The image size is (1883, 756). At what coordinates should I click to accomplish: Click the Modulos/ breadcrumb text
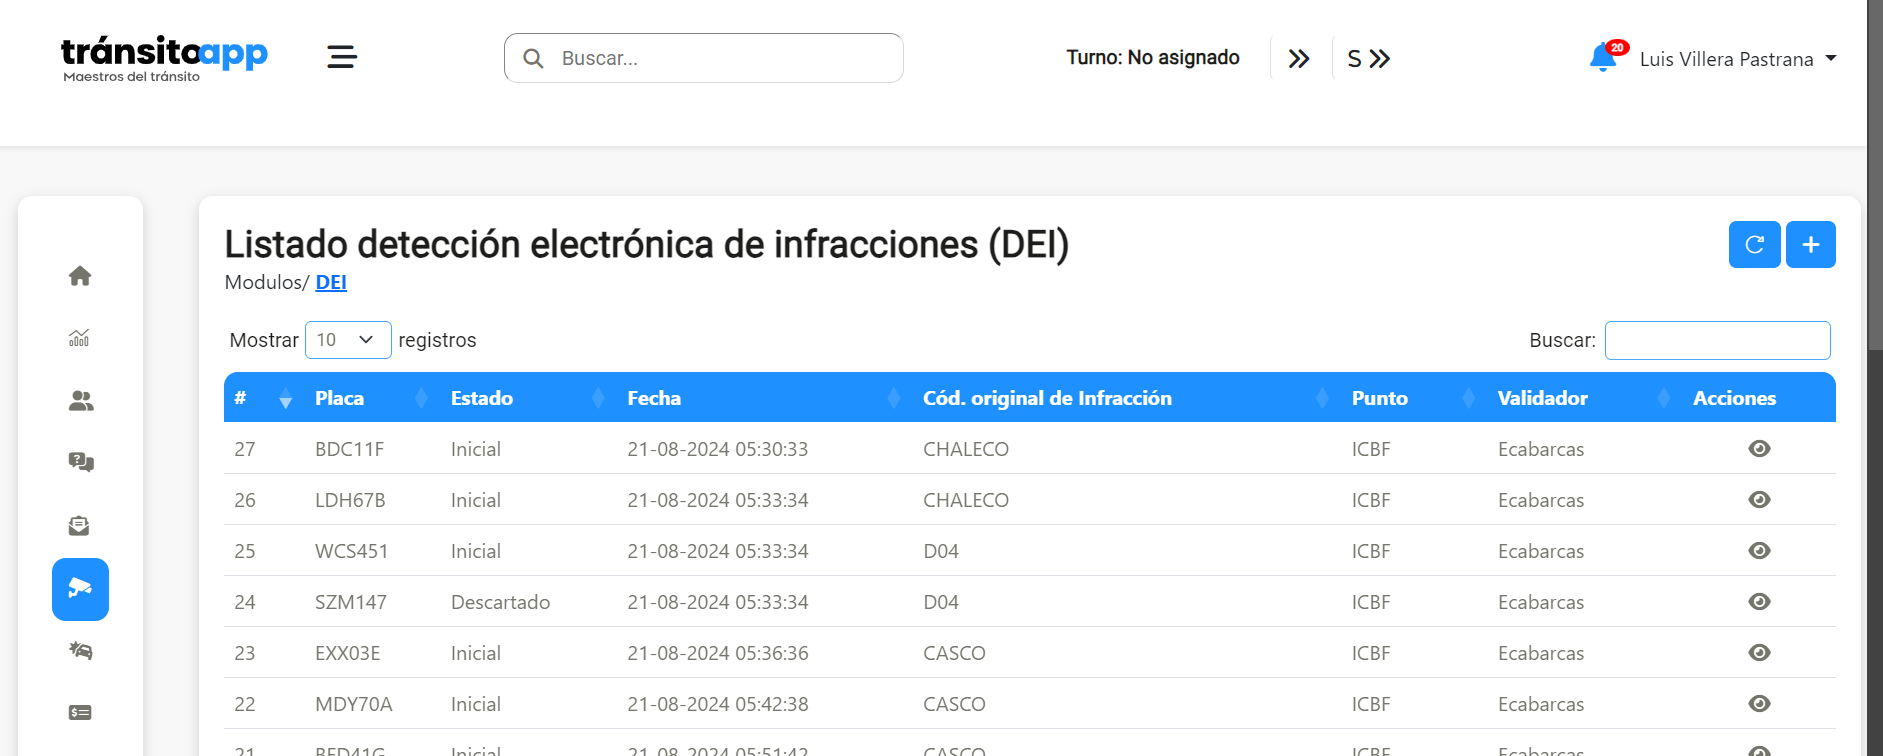click(267, 283)
